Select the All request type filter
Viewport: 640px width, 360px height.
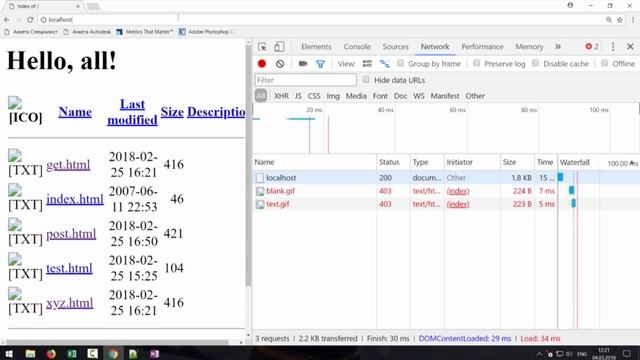[x=260, y=96]
